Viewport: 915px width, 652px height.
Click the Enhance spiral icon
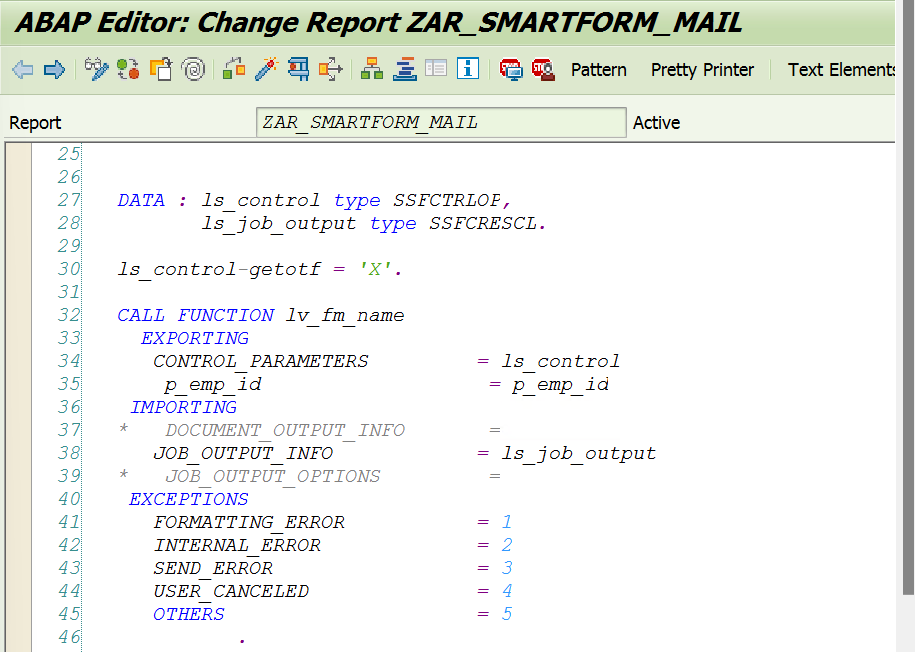(193, 69)
